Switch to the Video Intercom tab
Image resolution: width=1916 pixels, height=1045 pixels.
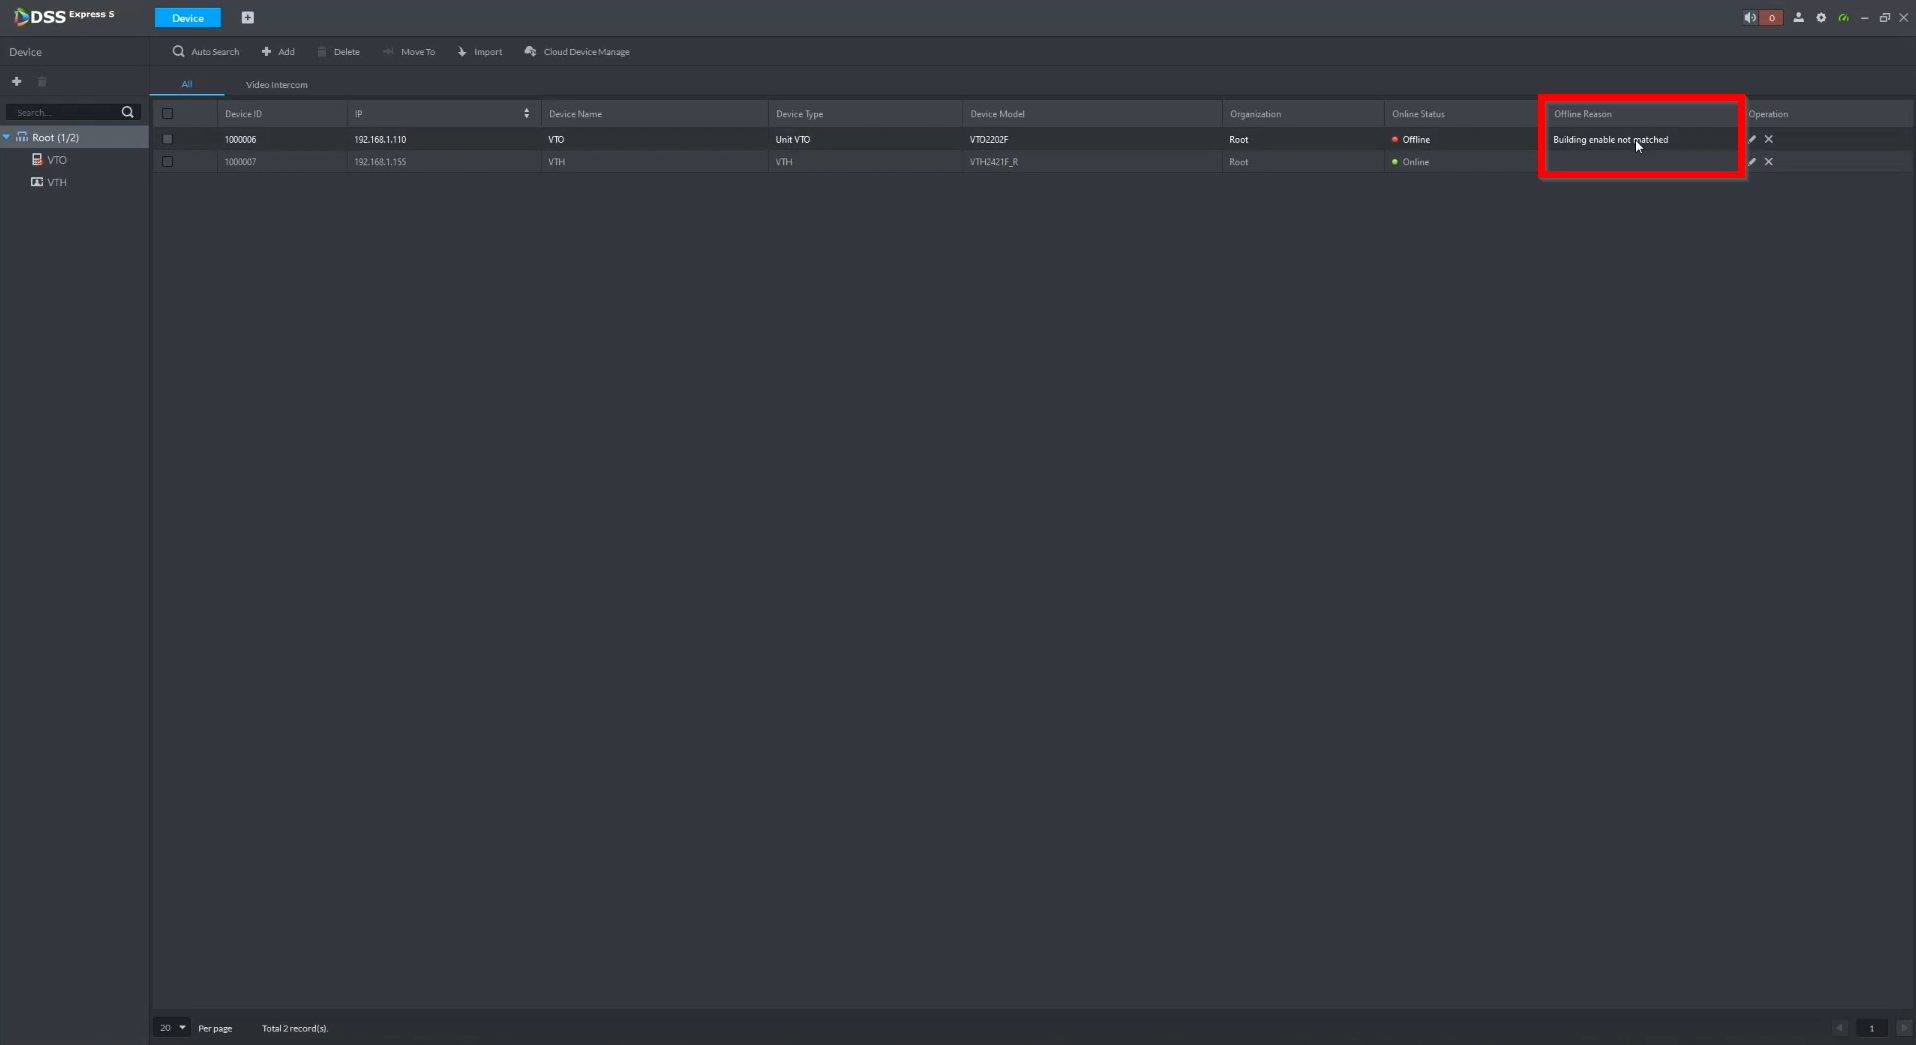pyautogui.click(x=277, y=85)
